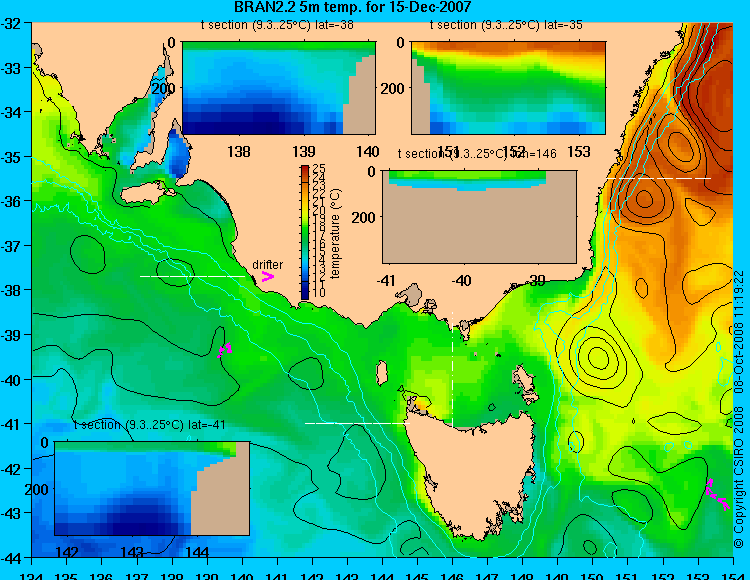Click the "-37" latitude axis label
750x580 pixels.
tap(11, 246)
